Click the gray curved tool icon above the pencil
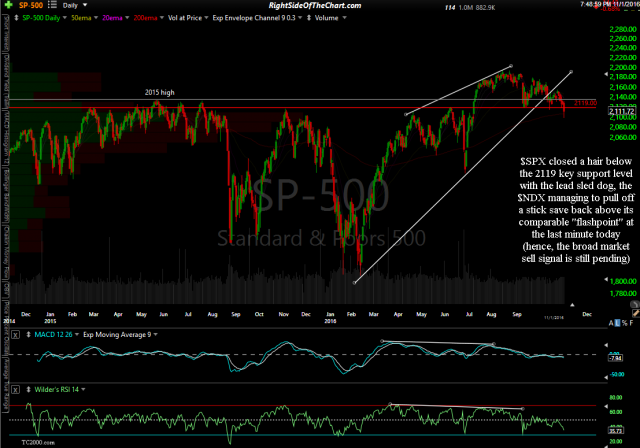The width and height of the screenshot is (640, 448). (x=635, y=304)
